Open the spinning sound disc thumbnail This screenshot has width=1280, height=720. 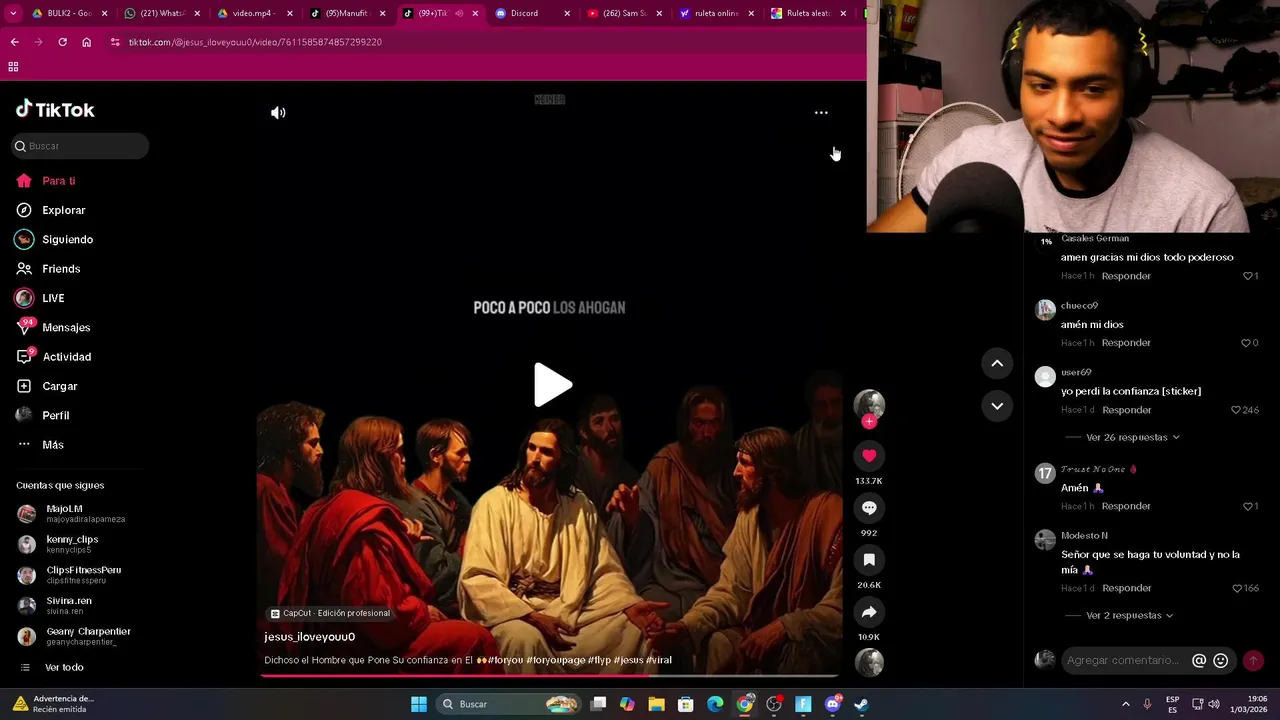(x=869, y=662)
